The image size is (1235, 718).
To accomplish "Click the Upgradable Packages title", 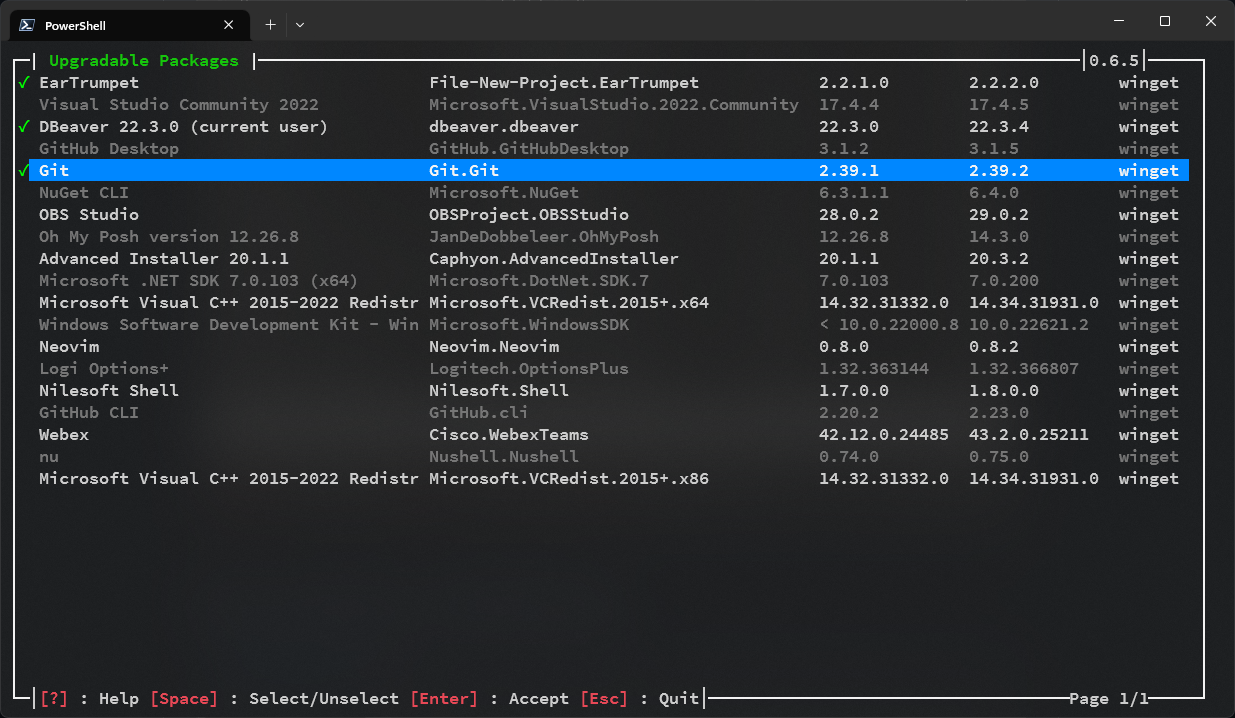I will tap(144, 61).
